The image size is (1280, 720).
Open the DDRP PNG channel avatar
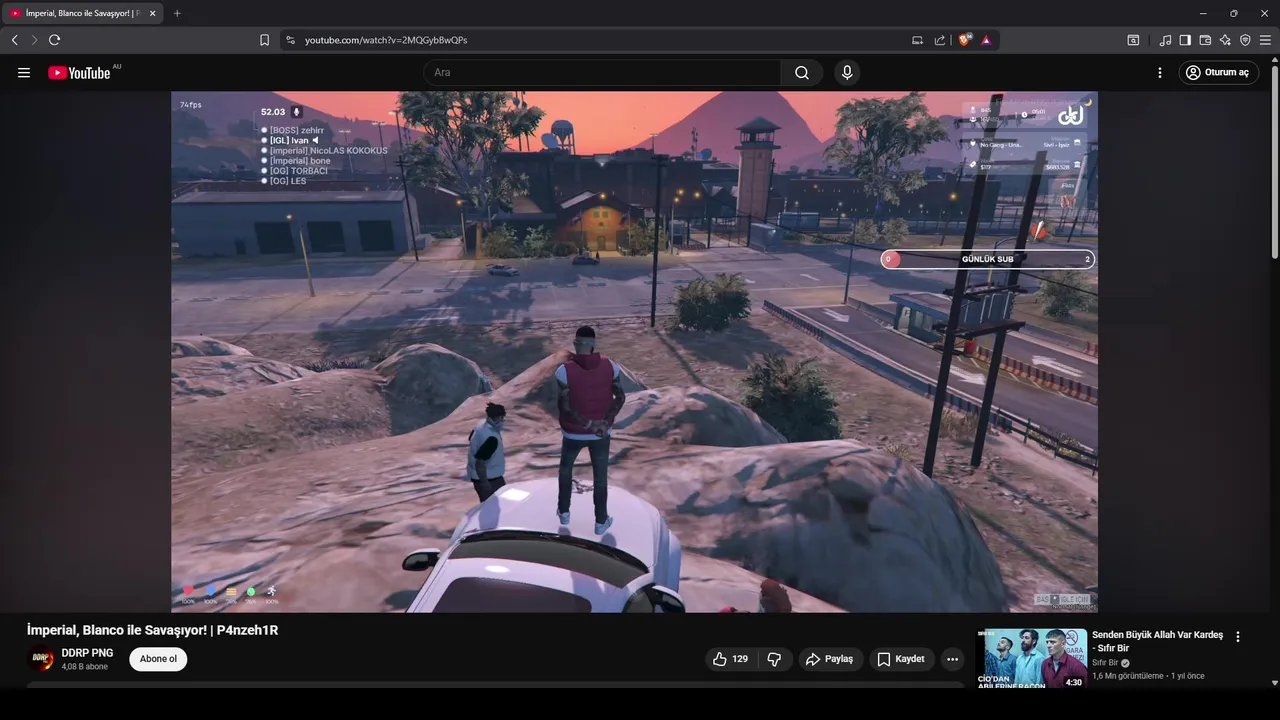(x=41, y=659)
